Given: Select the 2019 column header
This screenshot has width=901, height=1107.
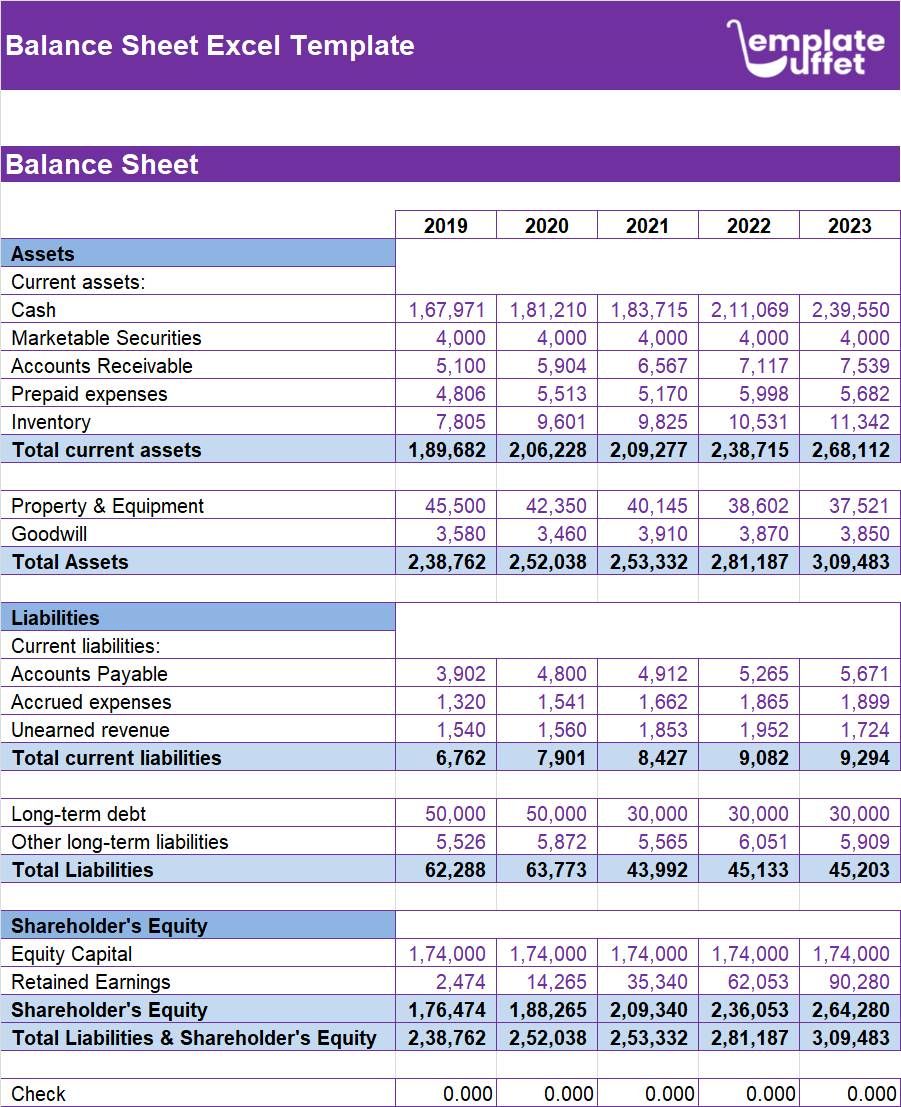Looking at the screenshot, I should 445,224.
